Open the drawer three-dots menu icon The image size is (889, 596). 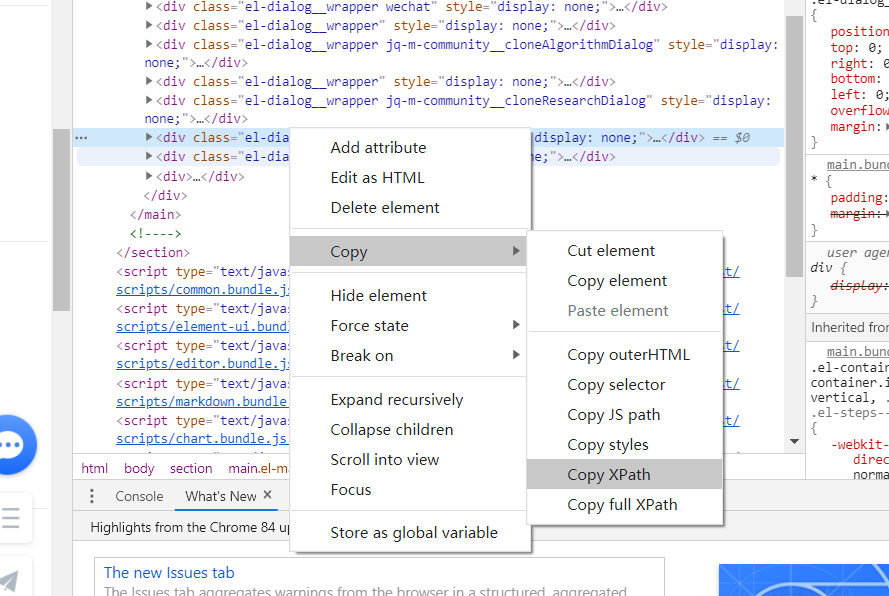(91, 496)
